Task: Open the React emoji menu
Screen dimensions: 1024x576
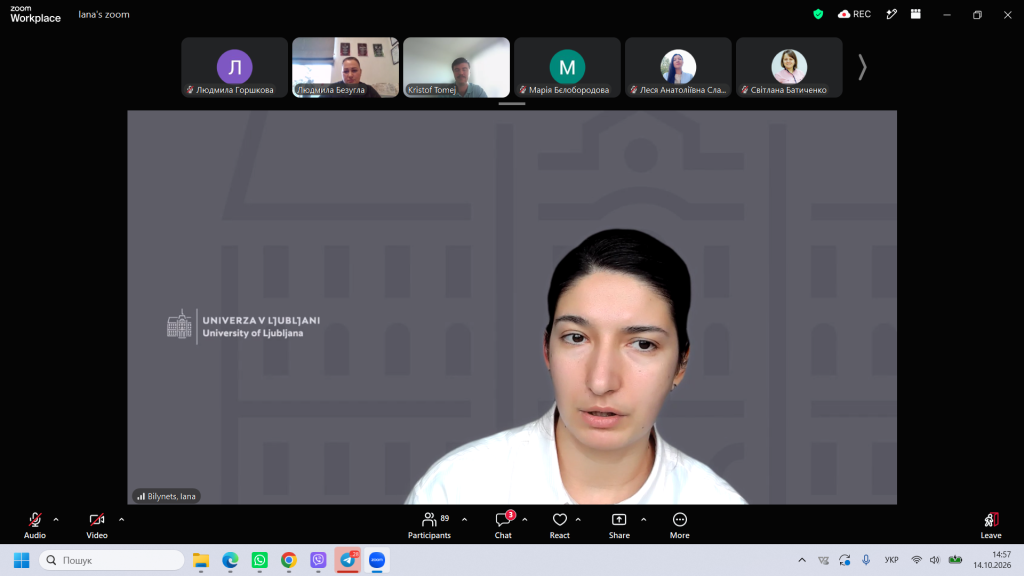Action: tap(560, 525)
